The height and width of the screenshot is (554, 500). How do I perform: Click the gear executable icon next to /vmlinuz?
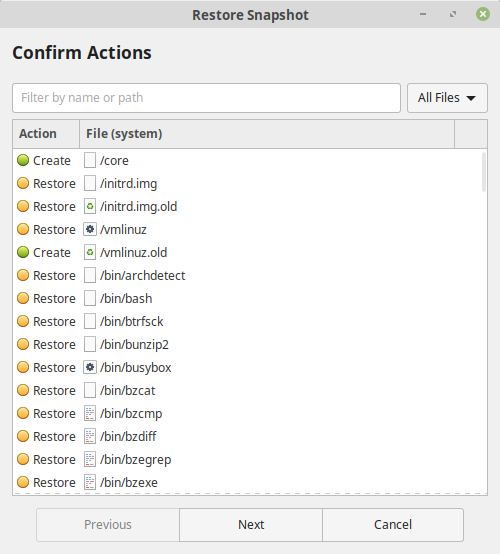pyautogui.click(x=90, y=229)
